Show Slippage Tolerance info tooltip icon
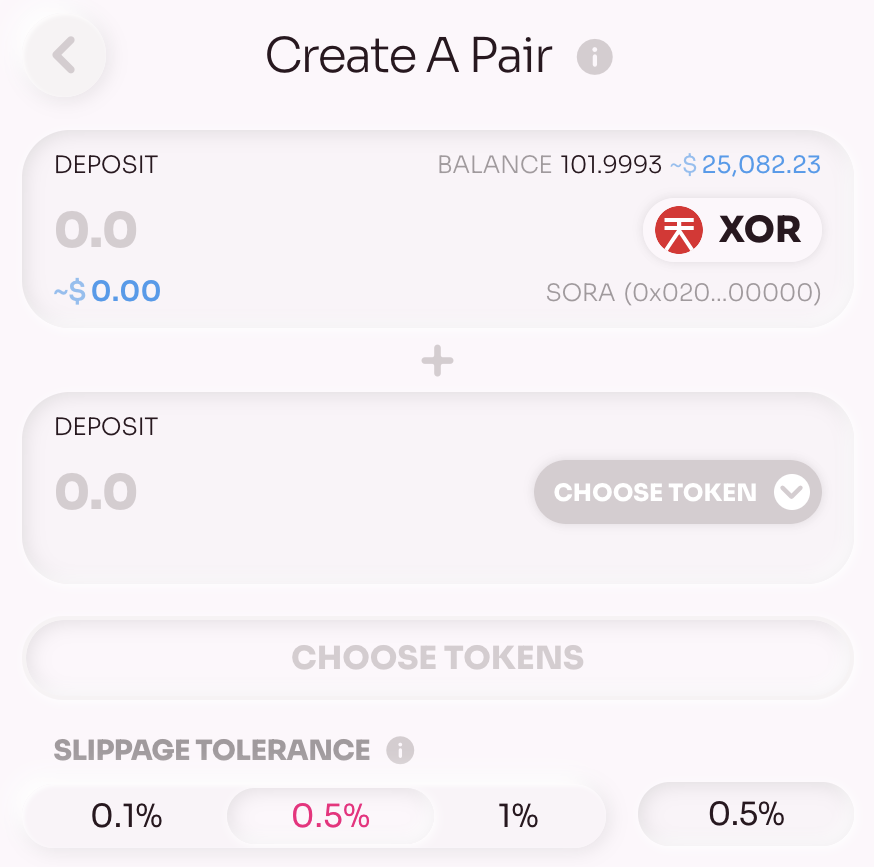The image size is (874, 867). coord(400,750)
